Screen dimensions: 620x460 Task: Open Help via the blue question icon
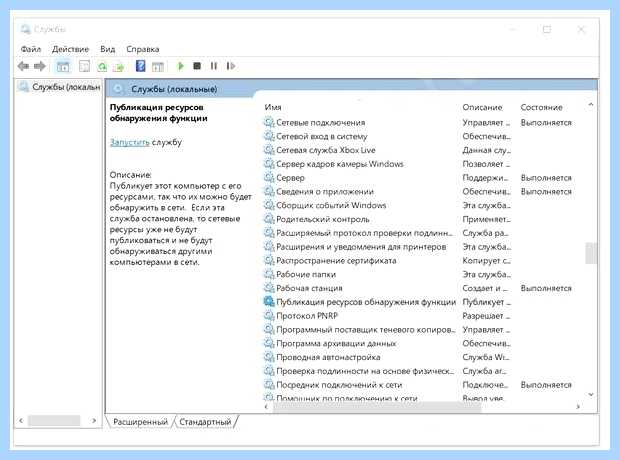140,66
